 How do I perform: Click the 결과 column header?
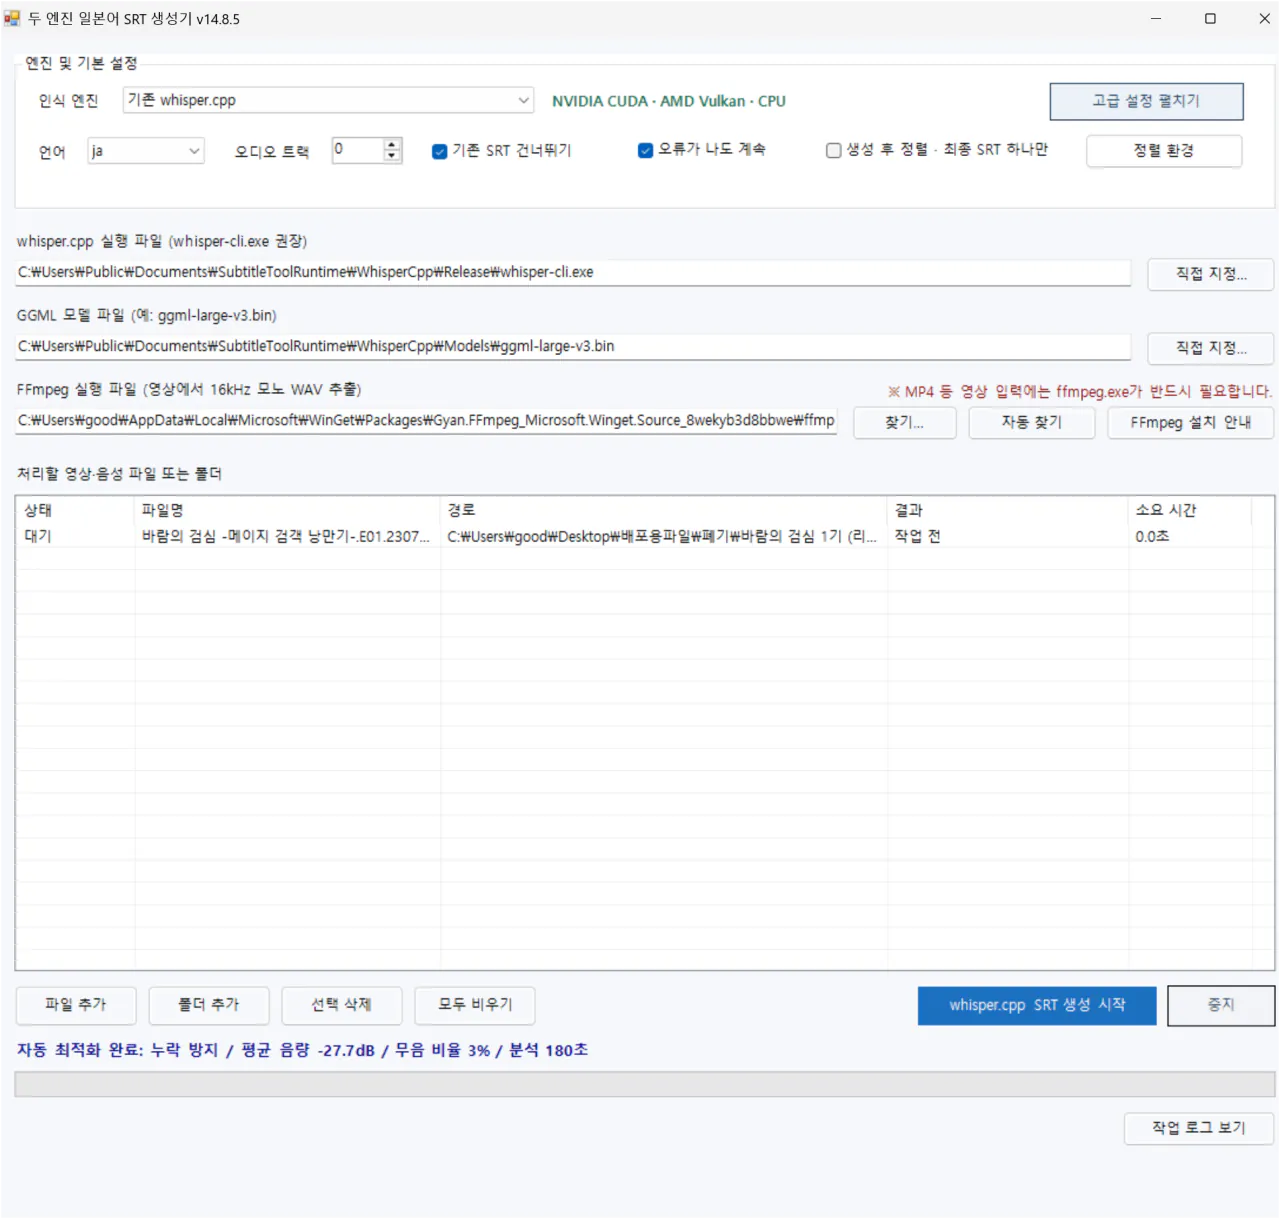(1008, 510)
